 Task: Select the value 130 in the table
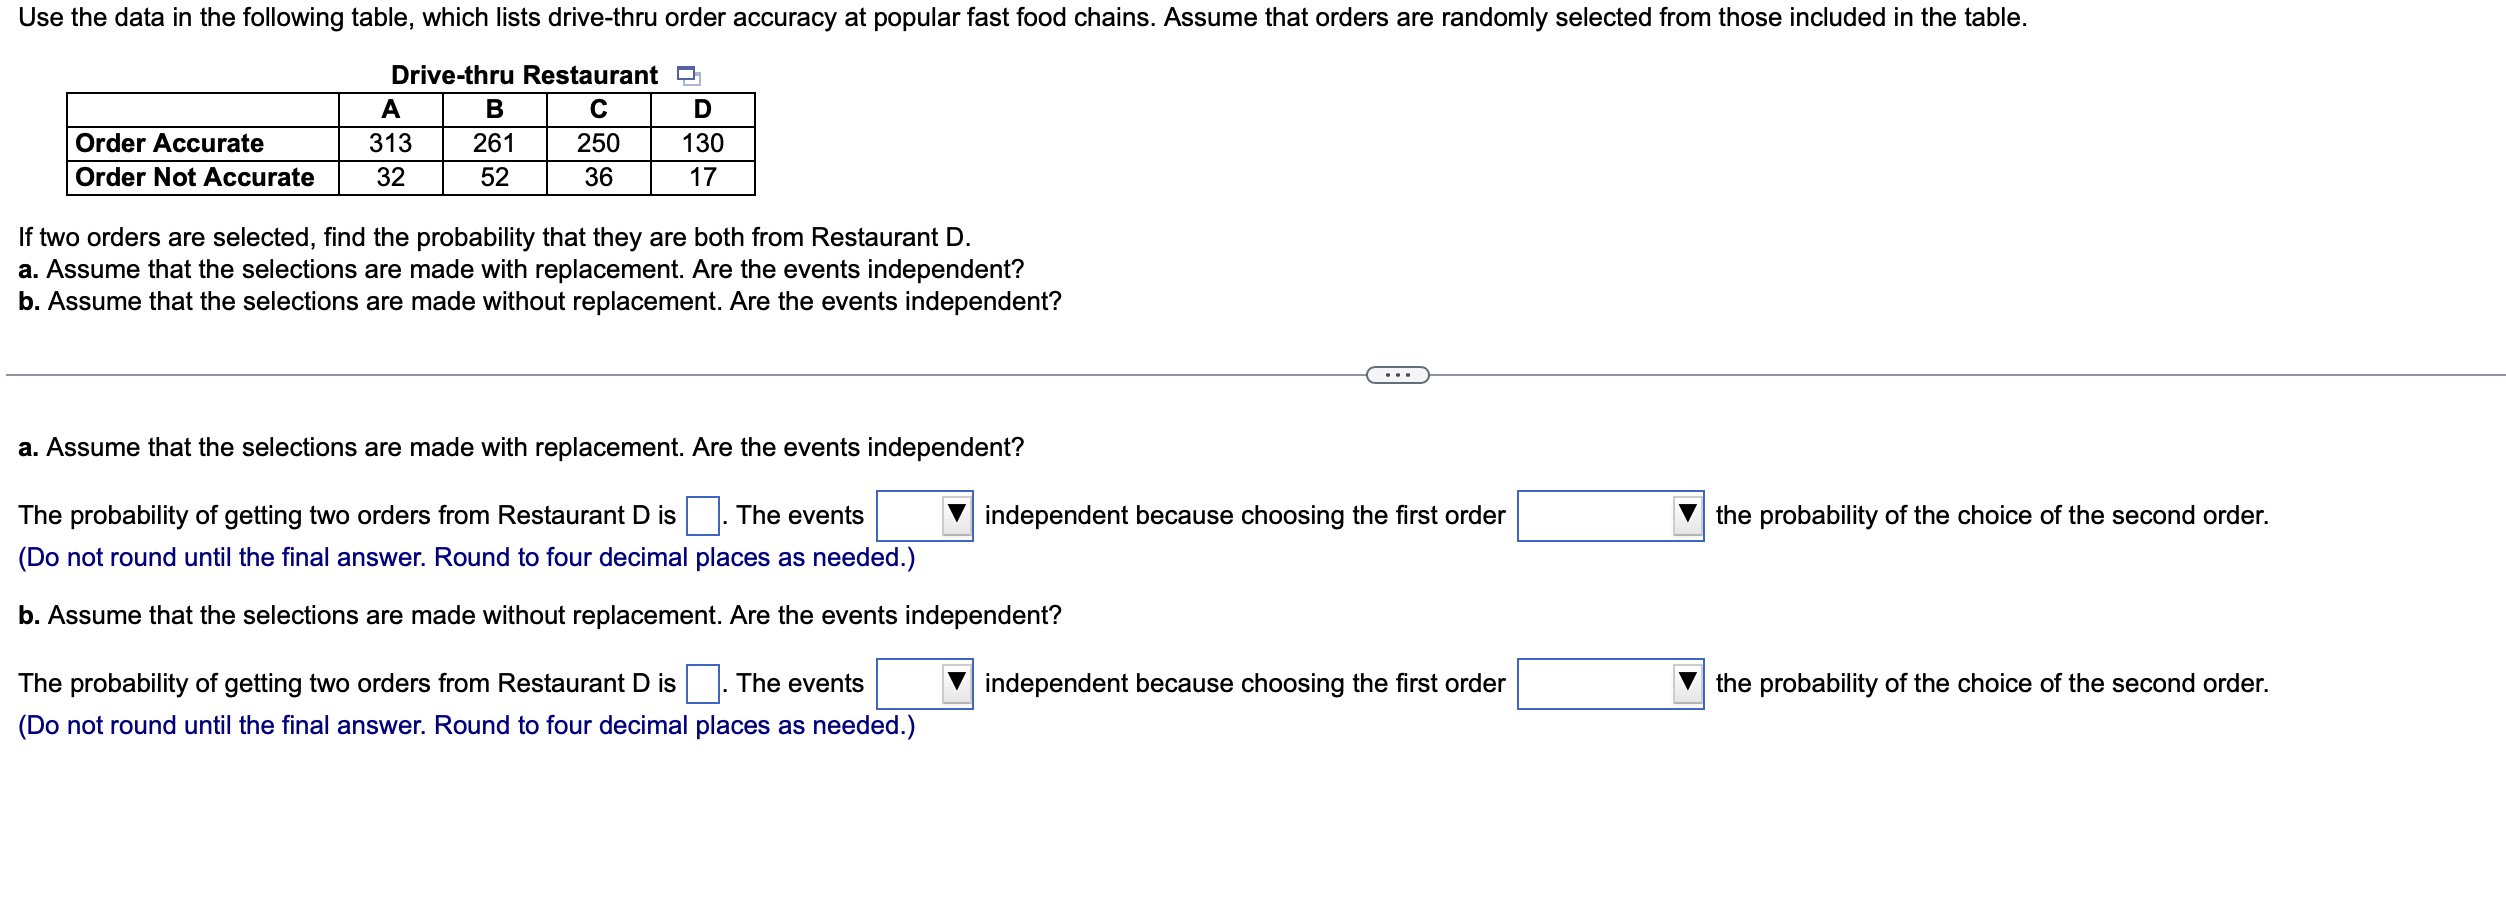tap(702, 143)
